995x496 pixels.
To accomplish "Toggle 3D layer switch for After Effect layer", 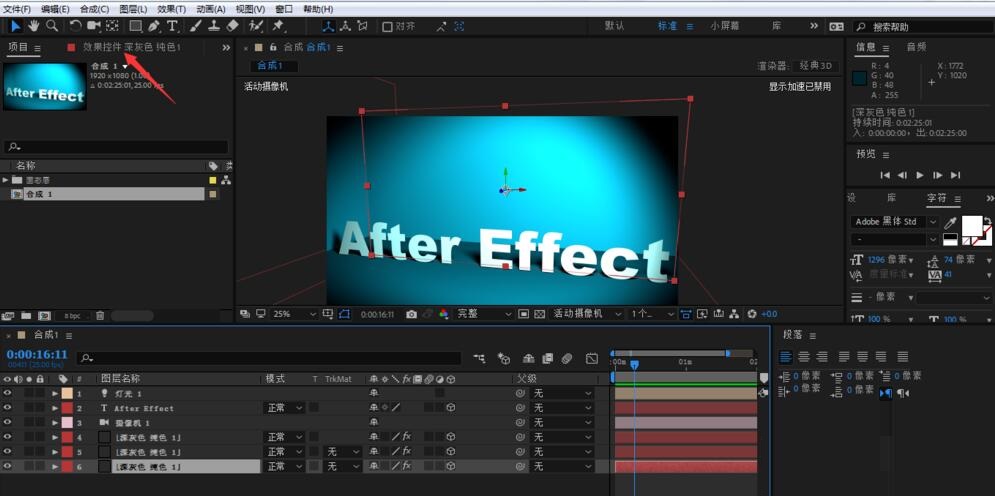I will coord(451,408).
